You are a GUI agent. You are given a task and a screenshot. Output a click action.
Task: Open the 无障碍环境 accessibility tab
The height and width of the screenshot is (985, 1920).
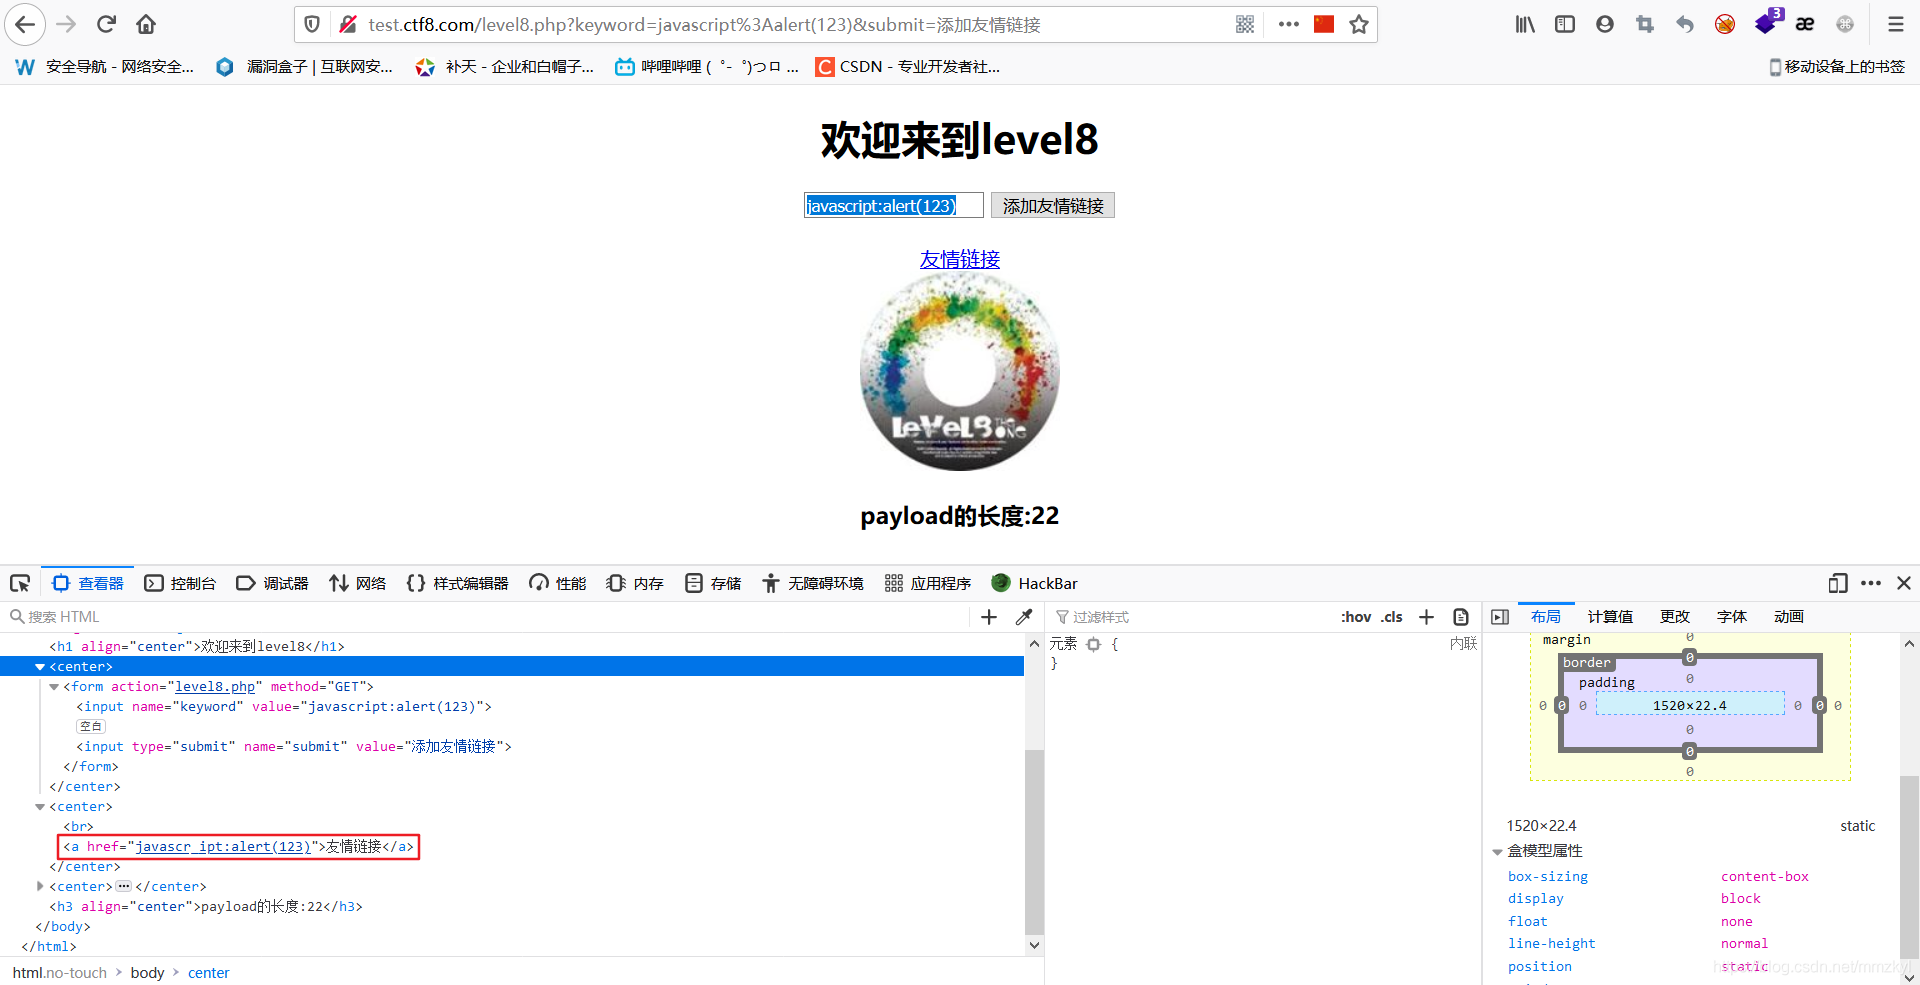(812, 583)
